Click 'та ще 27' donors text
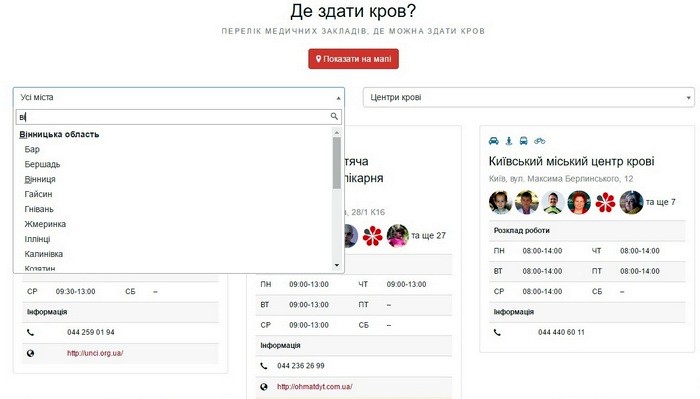This screenshot has width=700, height=399. pyautogui.click(x=428, y=236)
